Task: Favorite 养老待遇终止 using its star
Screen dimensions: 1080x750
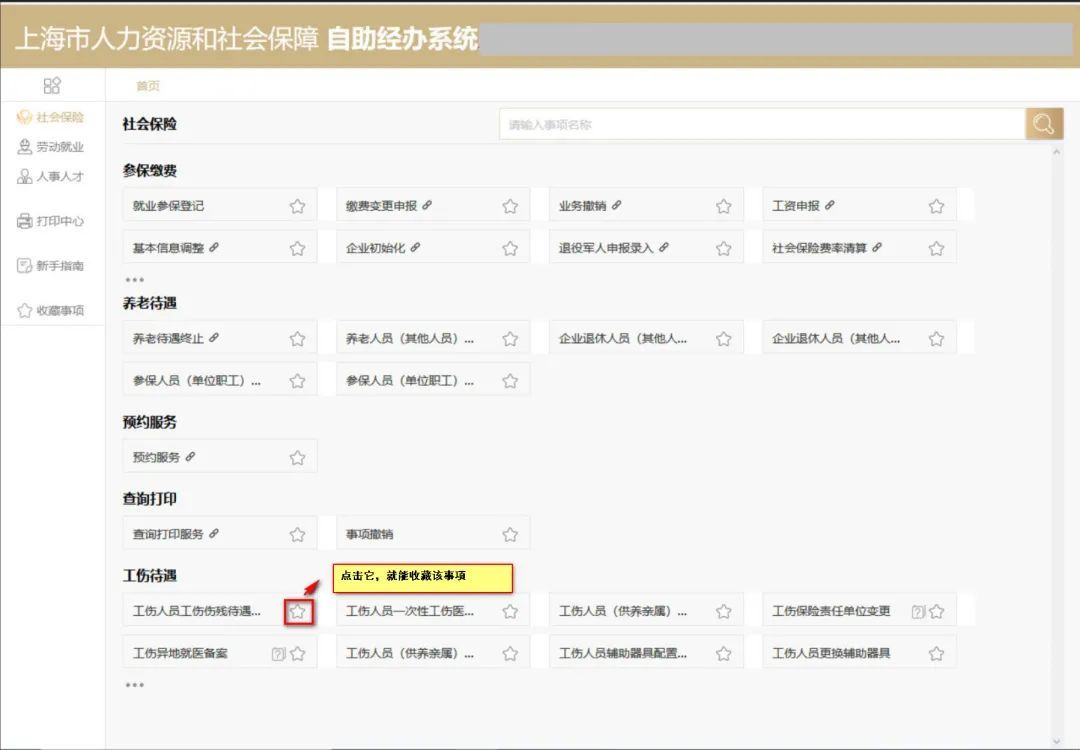Action: (x=298, y=338)
